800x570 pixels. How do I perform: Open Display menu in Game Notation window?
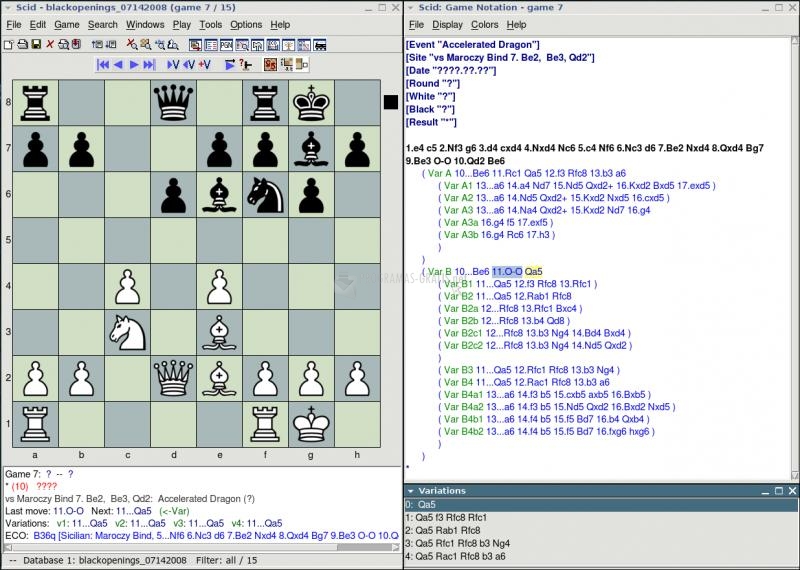click(x=447, y=24)
